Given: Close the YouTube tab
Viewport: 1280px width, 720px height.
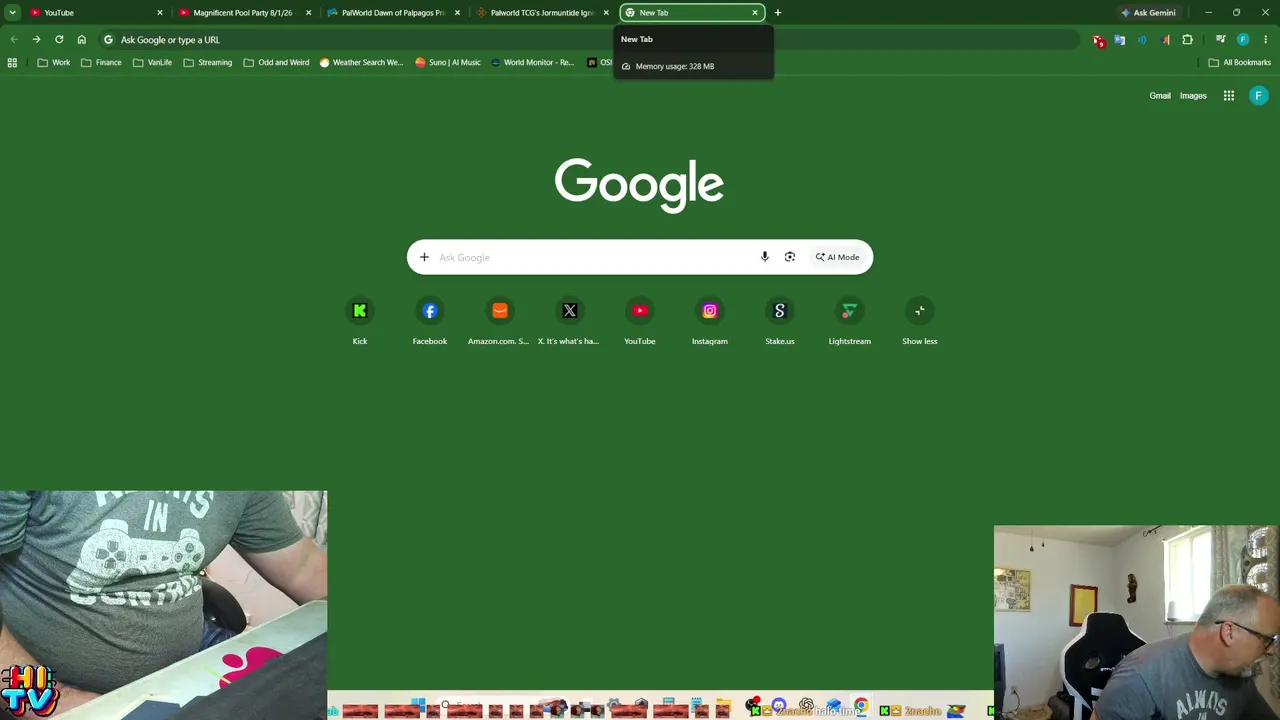Looking at the screenshot, I should point(159,13).
